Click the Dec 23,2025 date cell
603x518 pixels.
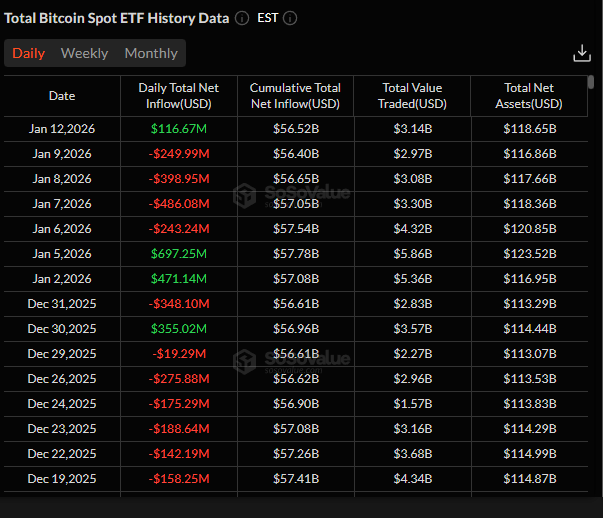point(62,429)
